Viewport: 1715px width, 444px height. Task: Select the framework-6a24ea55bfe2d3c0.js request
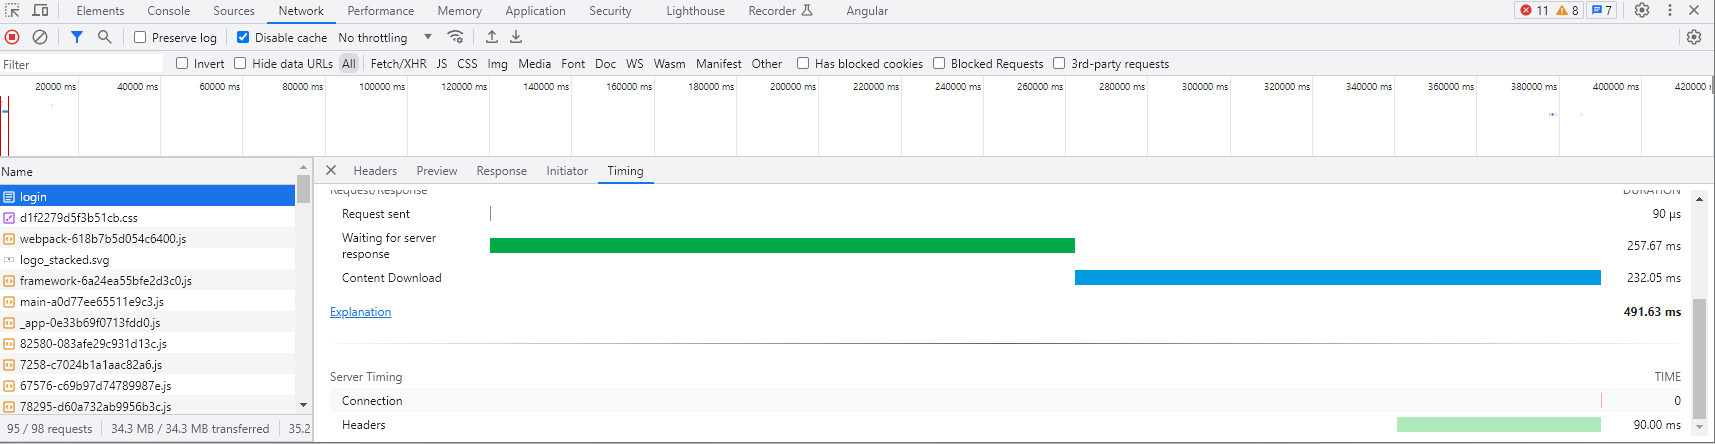tap(148, 281)
